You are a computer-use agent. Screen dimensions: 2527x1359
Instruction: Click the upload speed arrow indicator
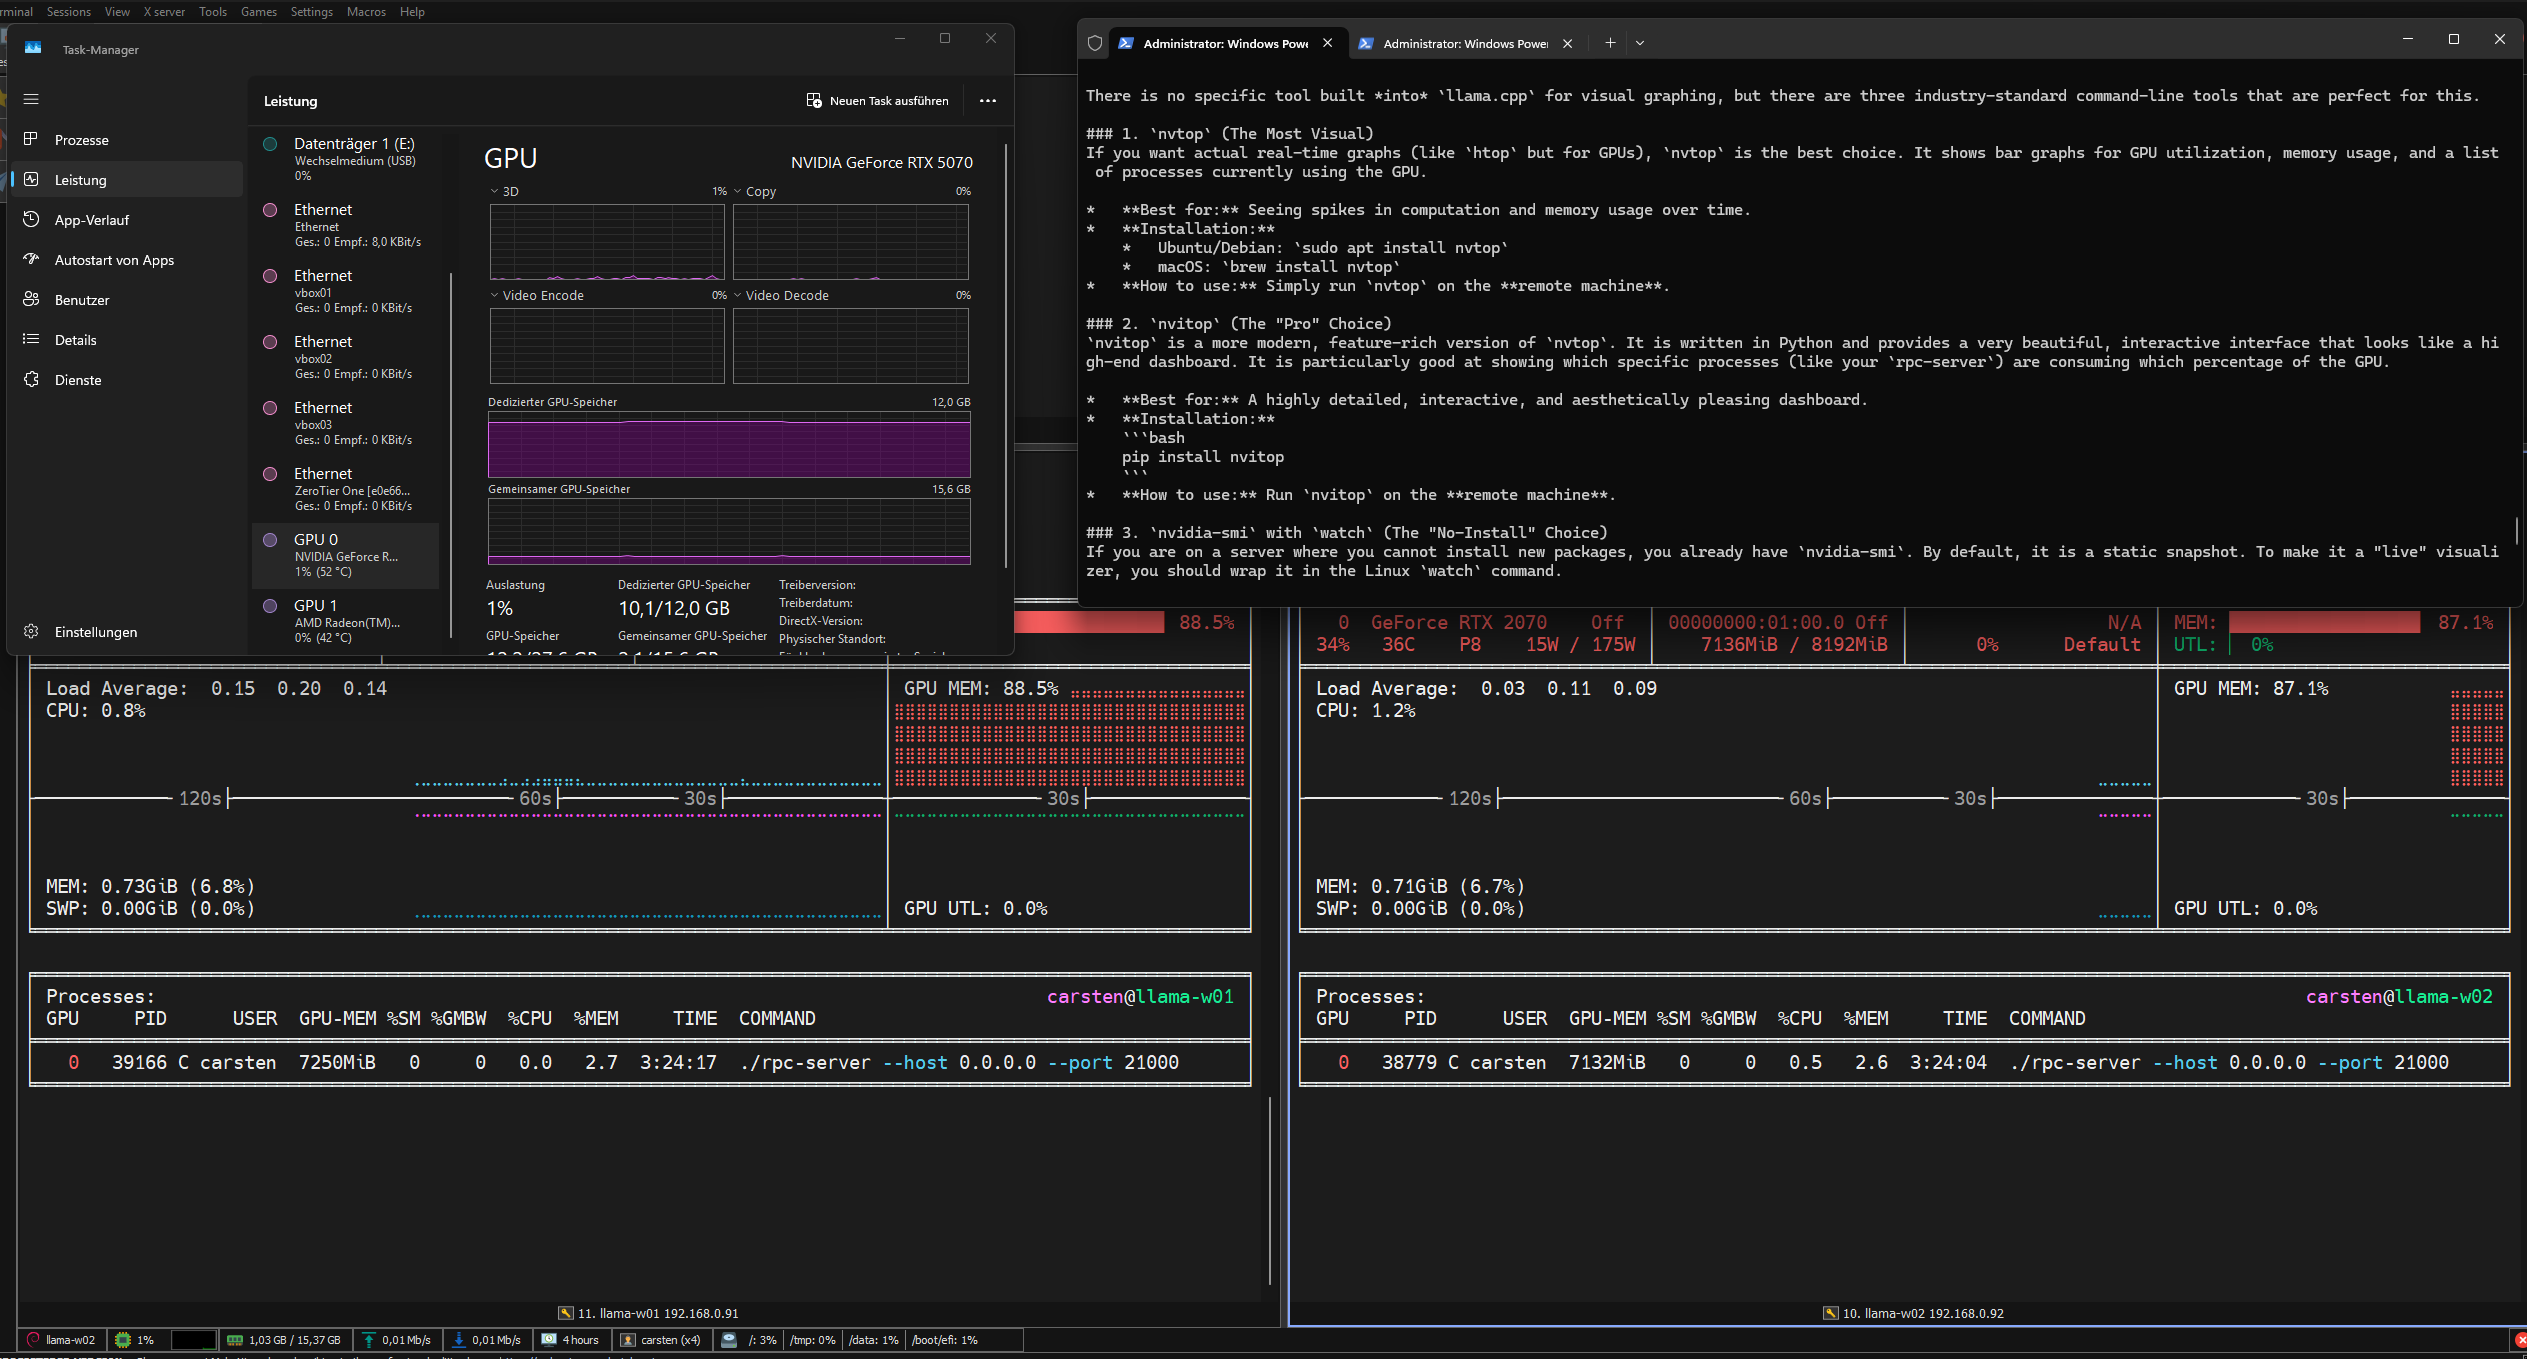368,1340
